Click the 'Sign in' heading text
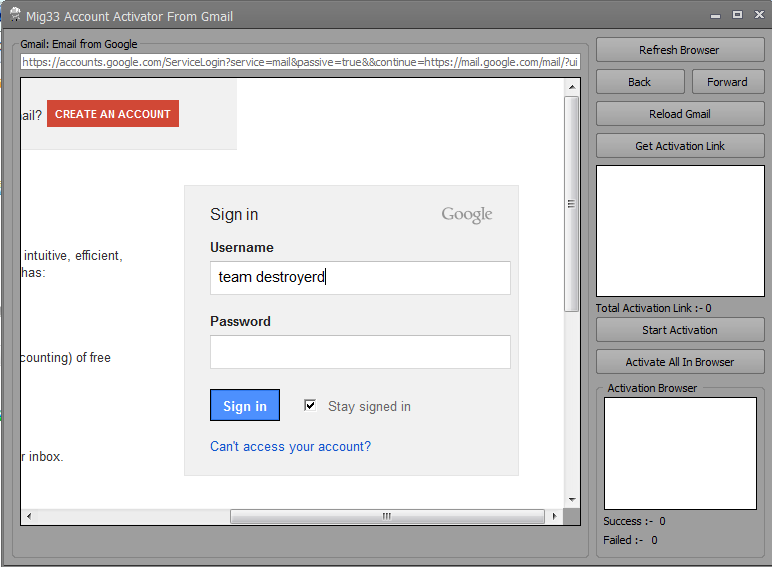Screen dimensions: 772x567 (234, 215)
